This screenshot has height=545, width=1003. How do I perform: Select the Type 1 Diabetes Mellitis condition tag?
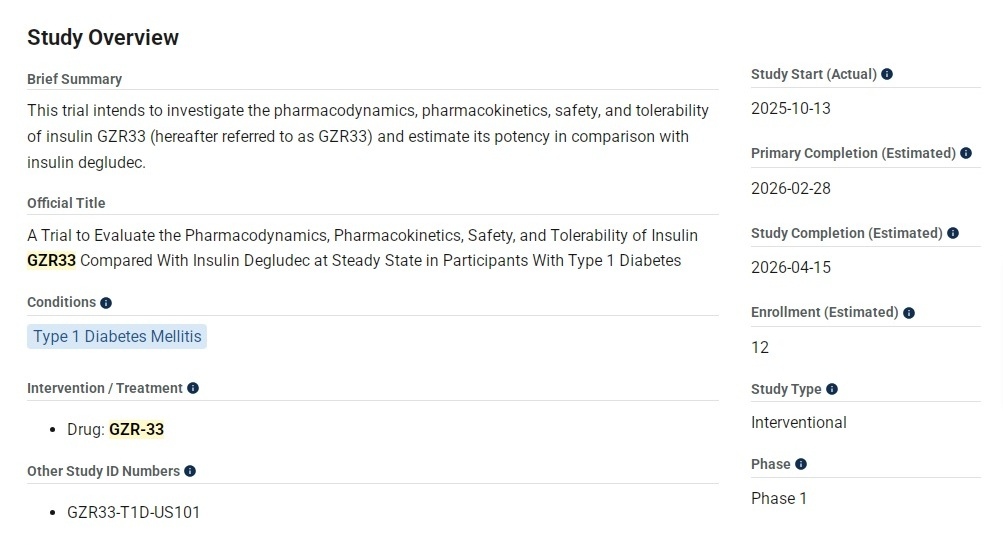pos(117,337)
